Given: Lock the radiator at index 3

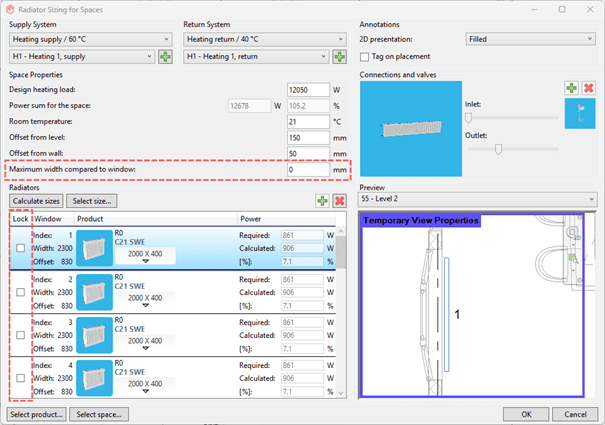Looking at the screenshot, I should pos(20,335).
